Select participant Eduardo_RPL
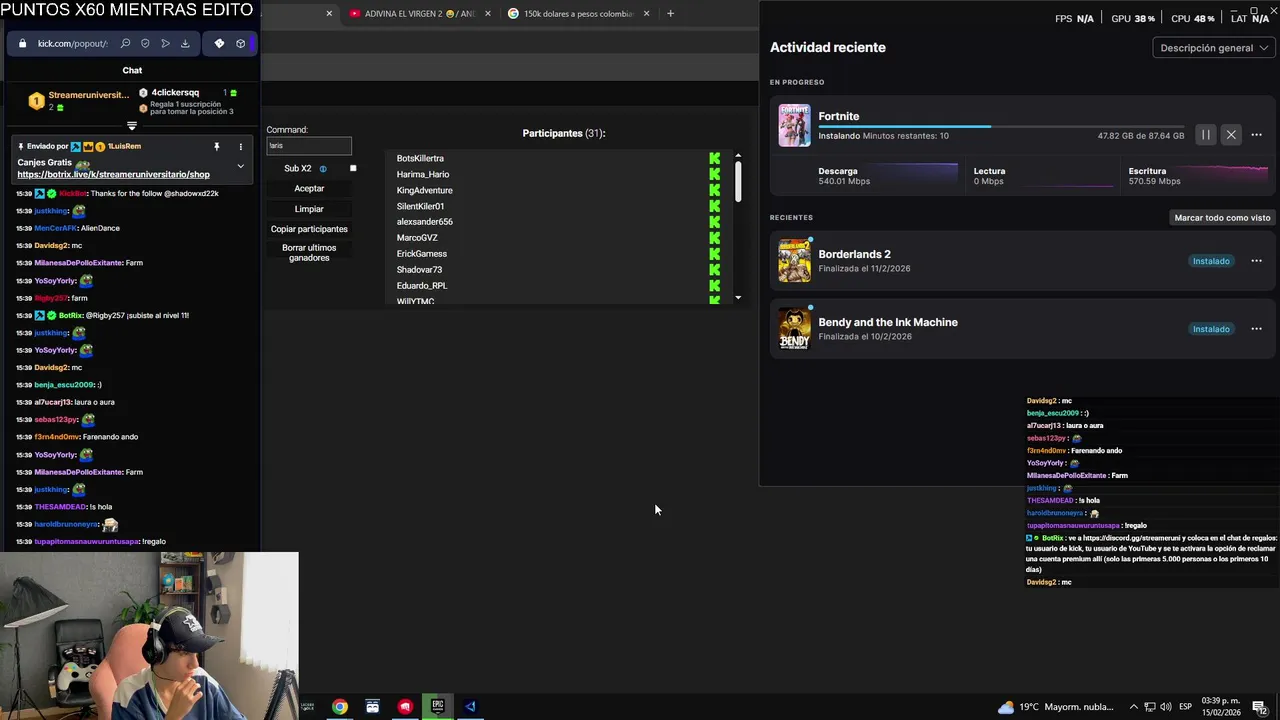 click(421, 286)
